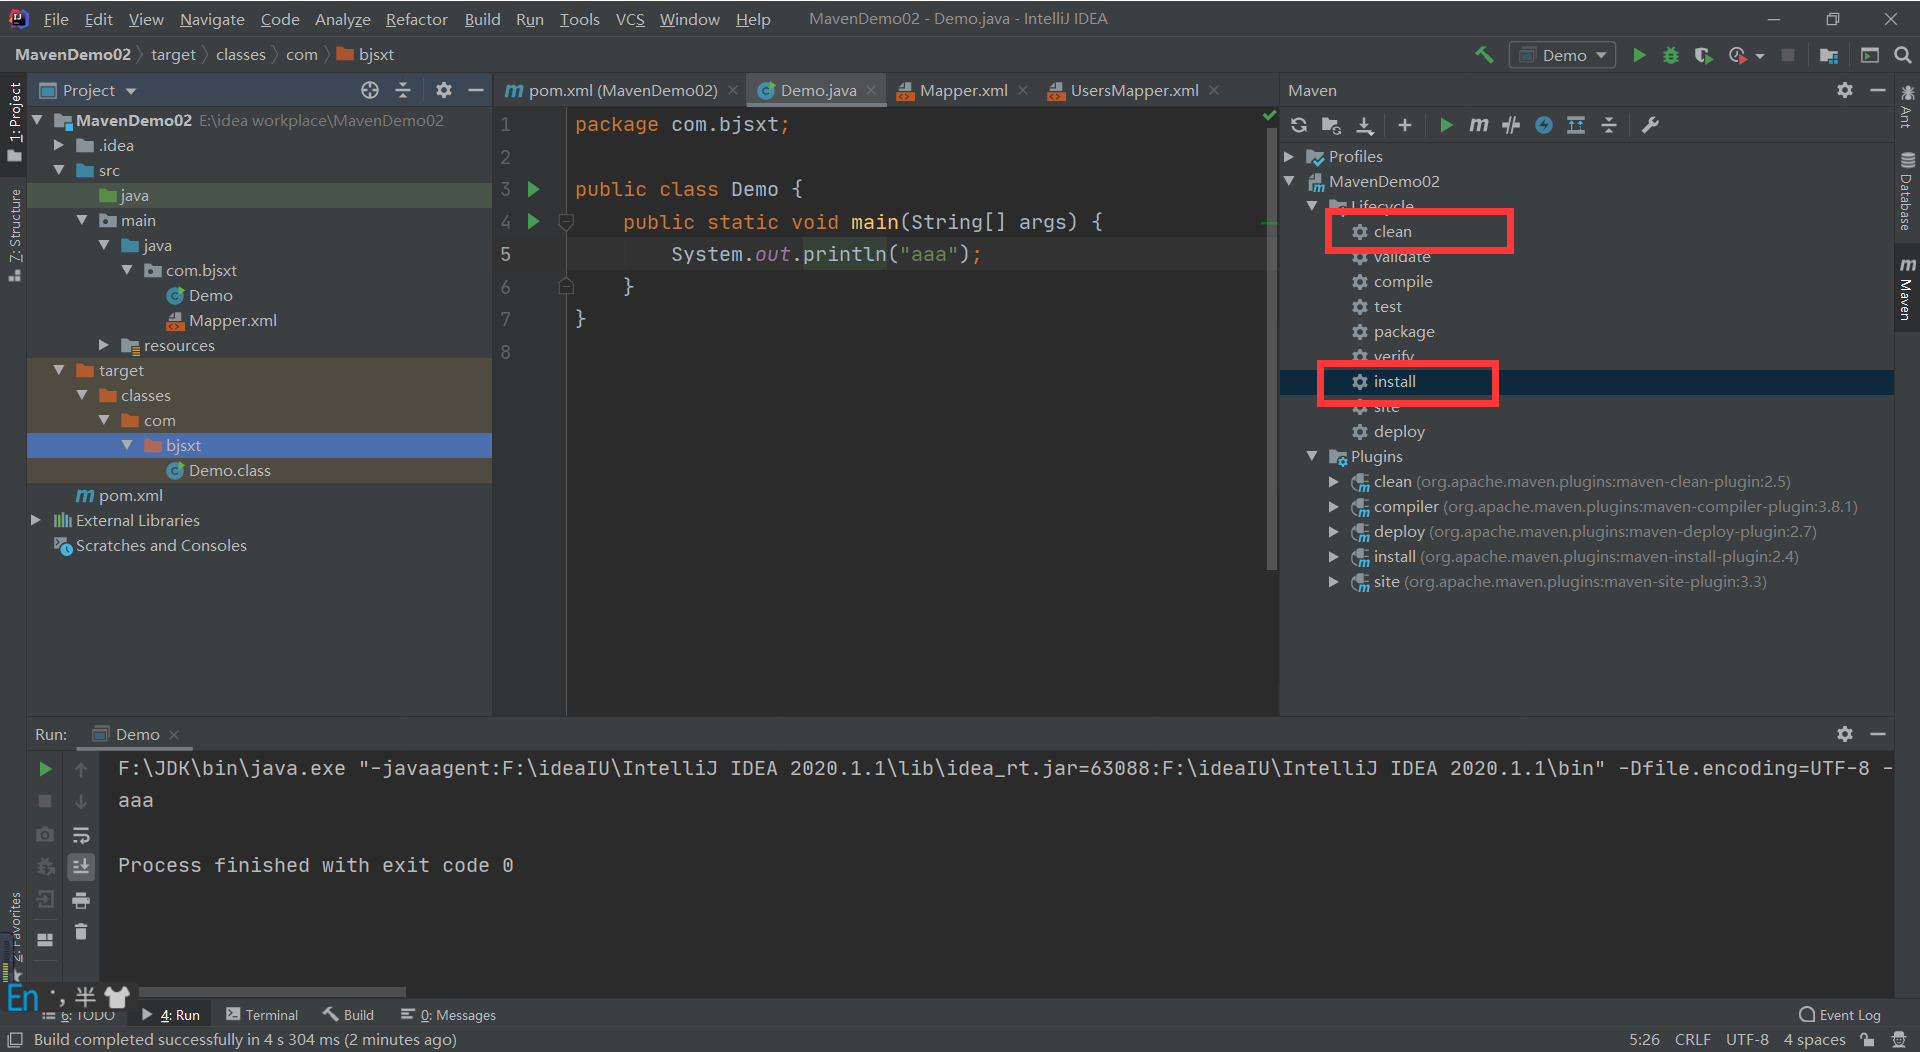
Task: Click the UTF-8 encoding in the status bar
Action: point(1747,1039)
